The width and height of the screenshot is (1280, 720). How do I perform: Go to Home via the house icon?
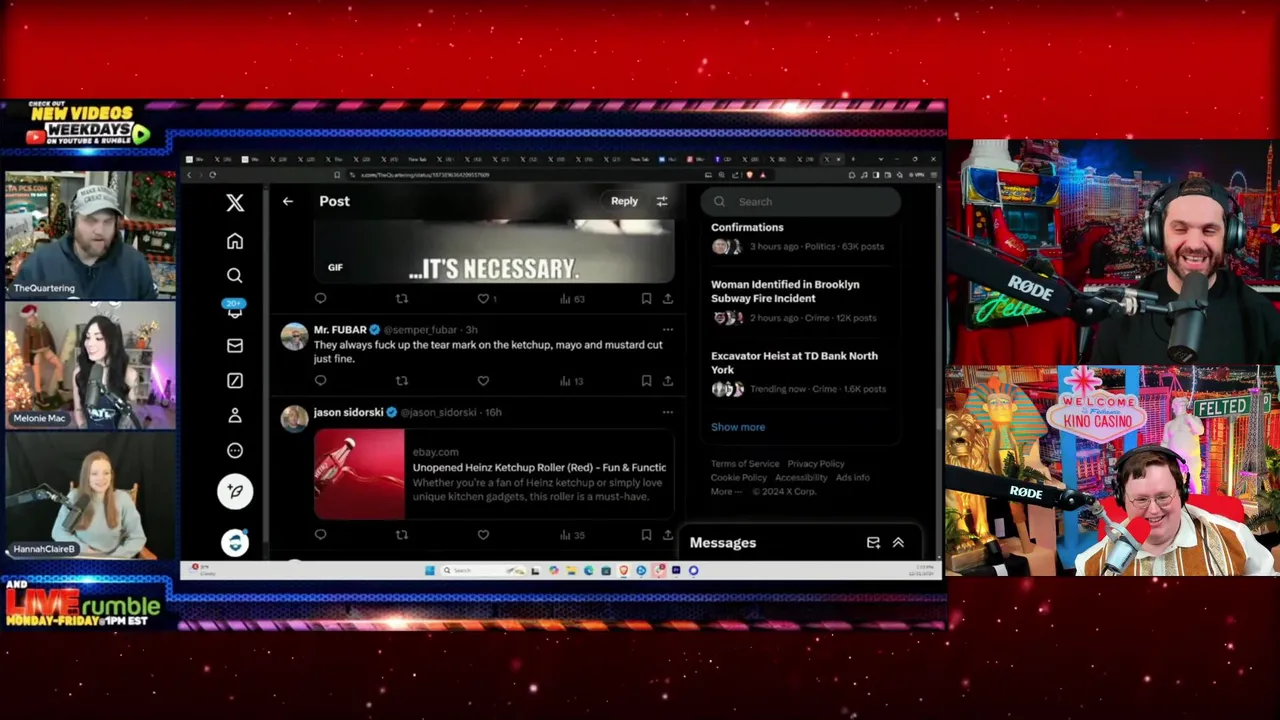point(235,241)
